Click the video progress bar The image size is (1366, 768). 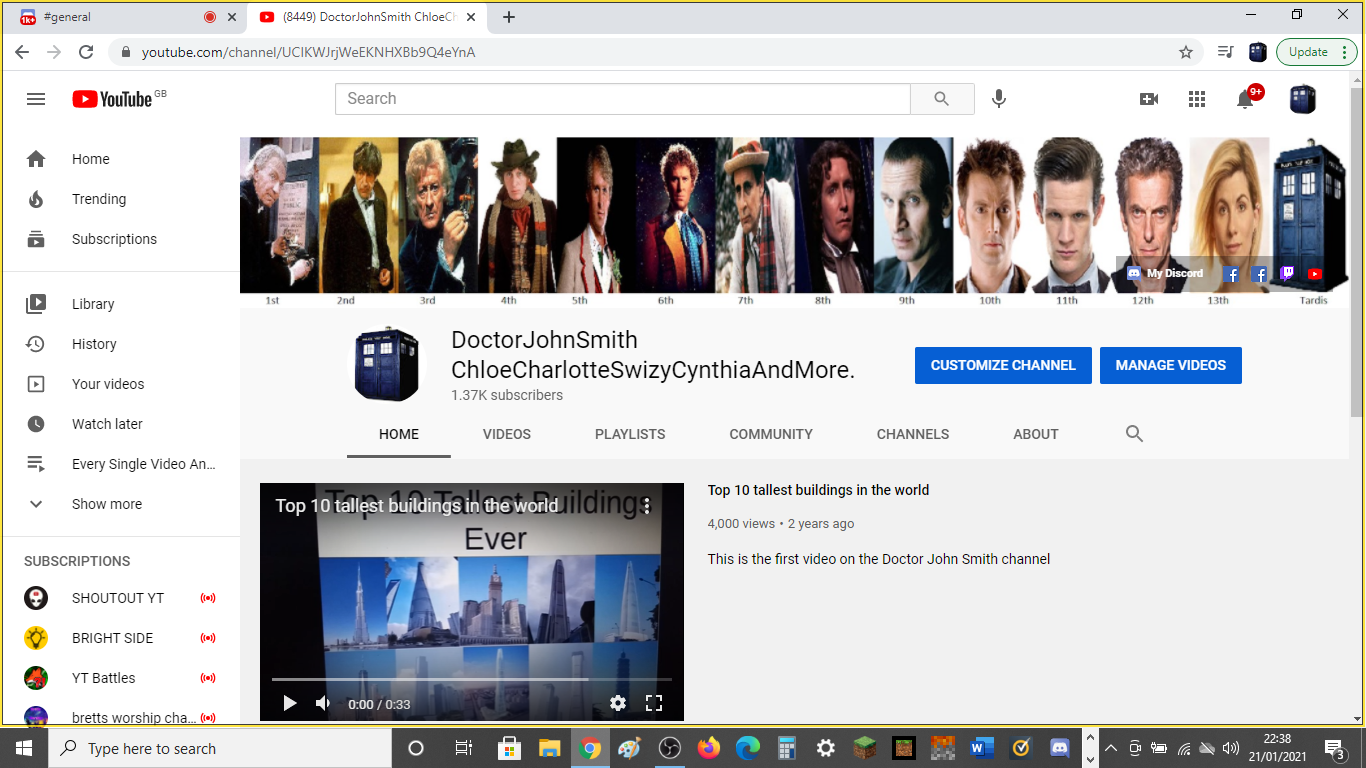[472, 680]
